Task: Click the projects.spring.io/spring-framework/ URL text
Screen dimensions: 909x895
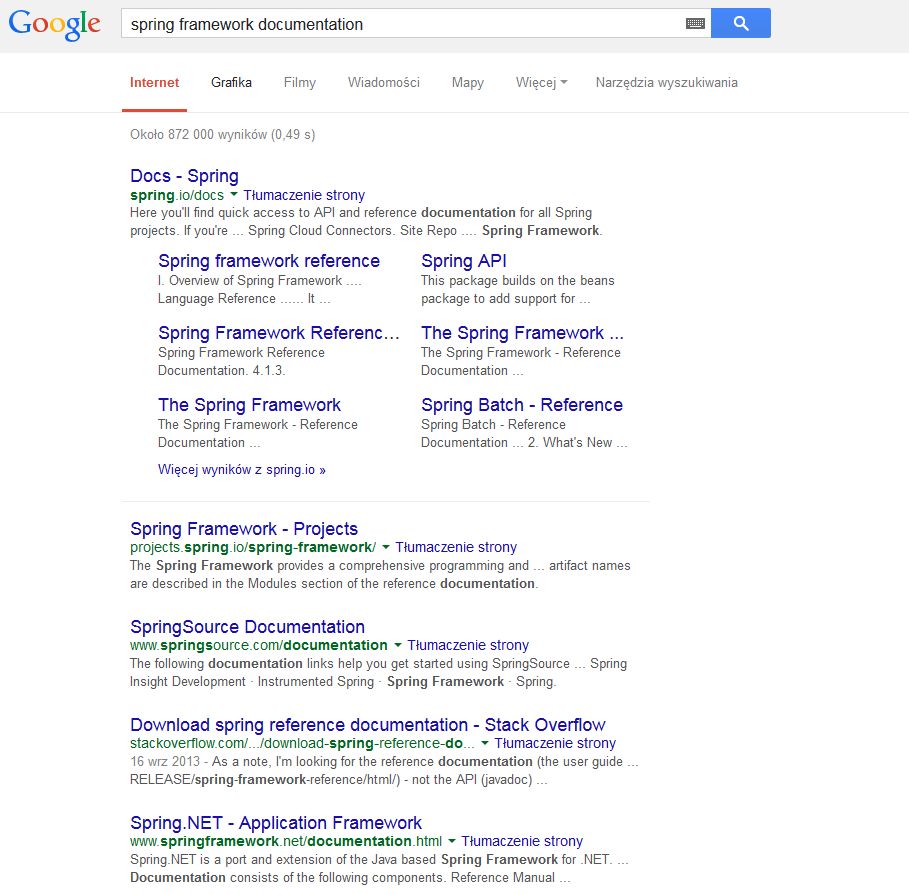Action: pyautogui.click(x=253, y=547)
